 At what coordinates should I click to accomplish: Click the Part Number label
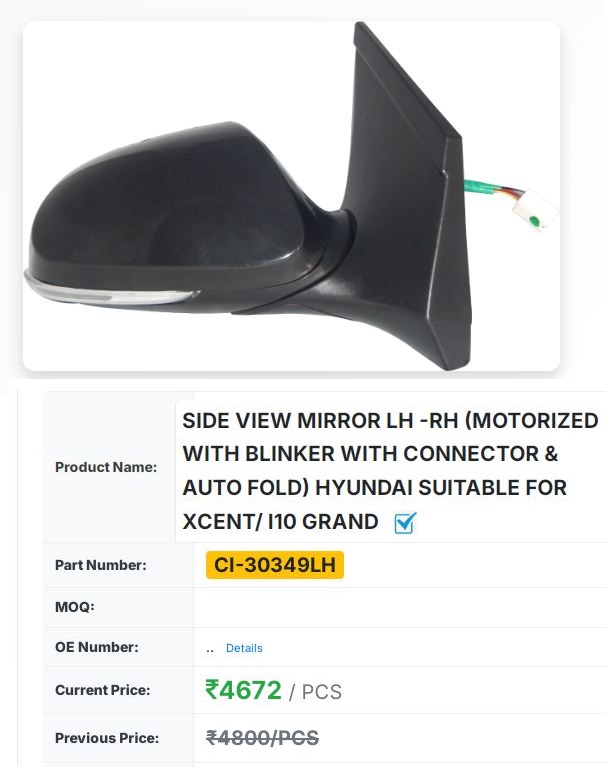click(x=100, y=565)
